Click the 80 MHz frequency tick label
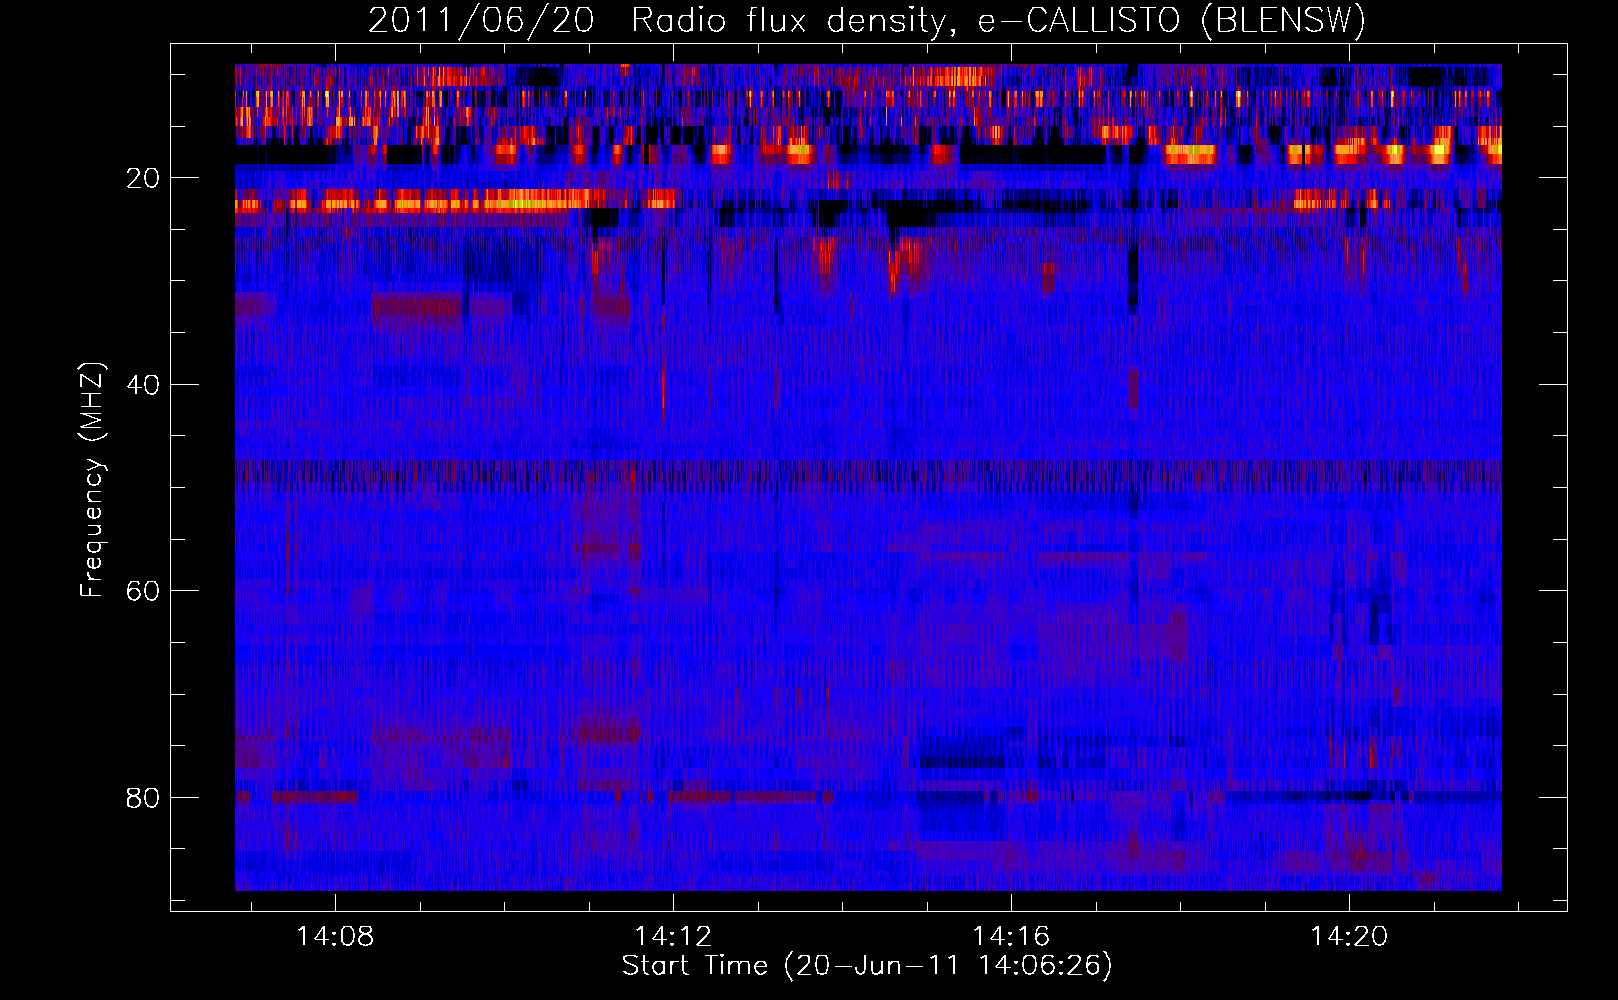This screenshot has width=1618, height=1000. point(143,798)
